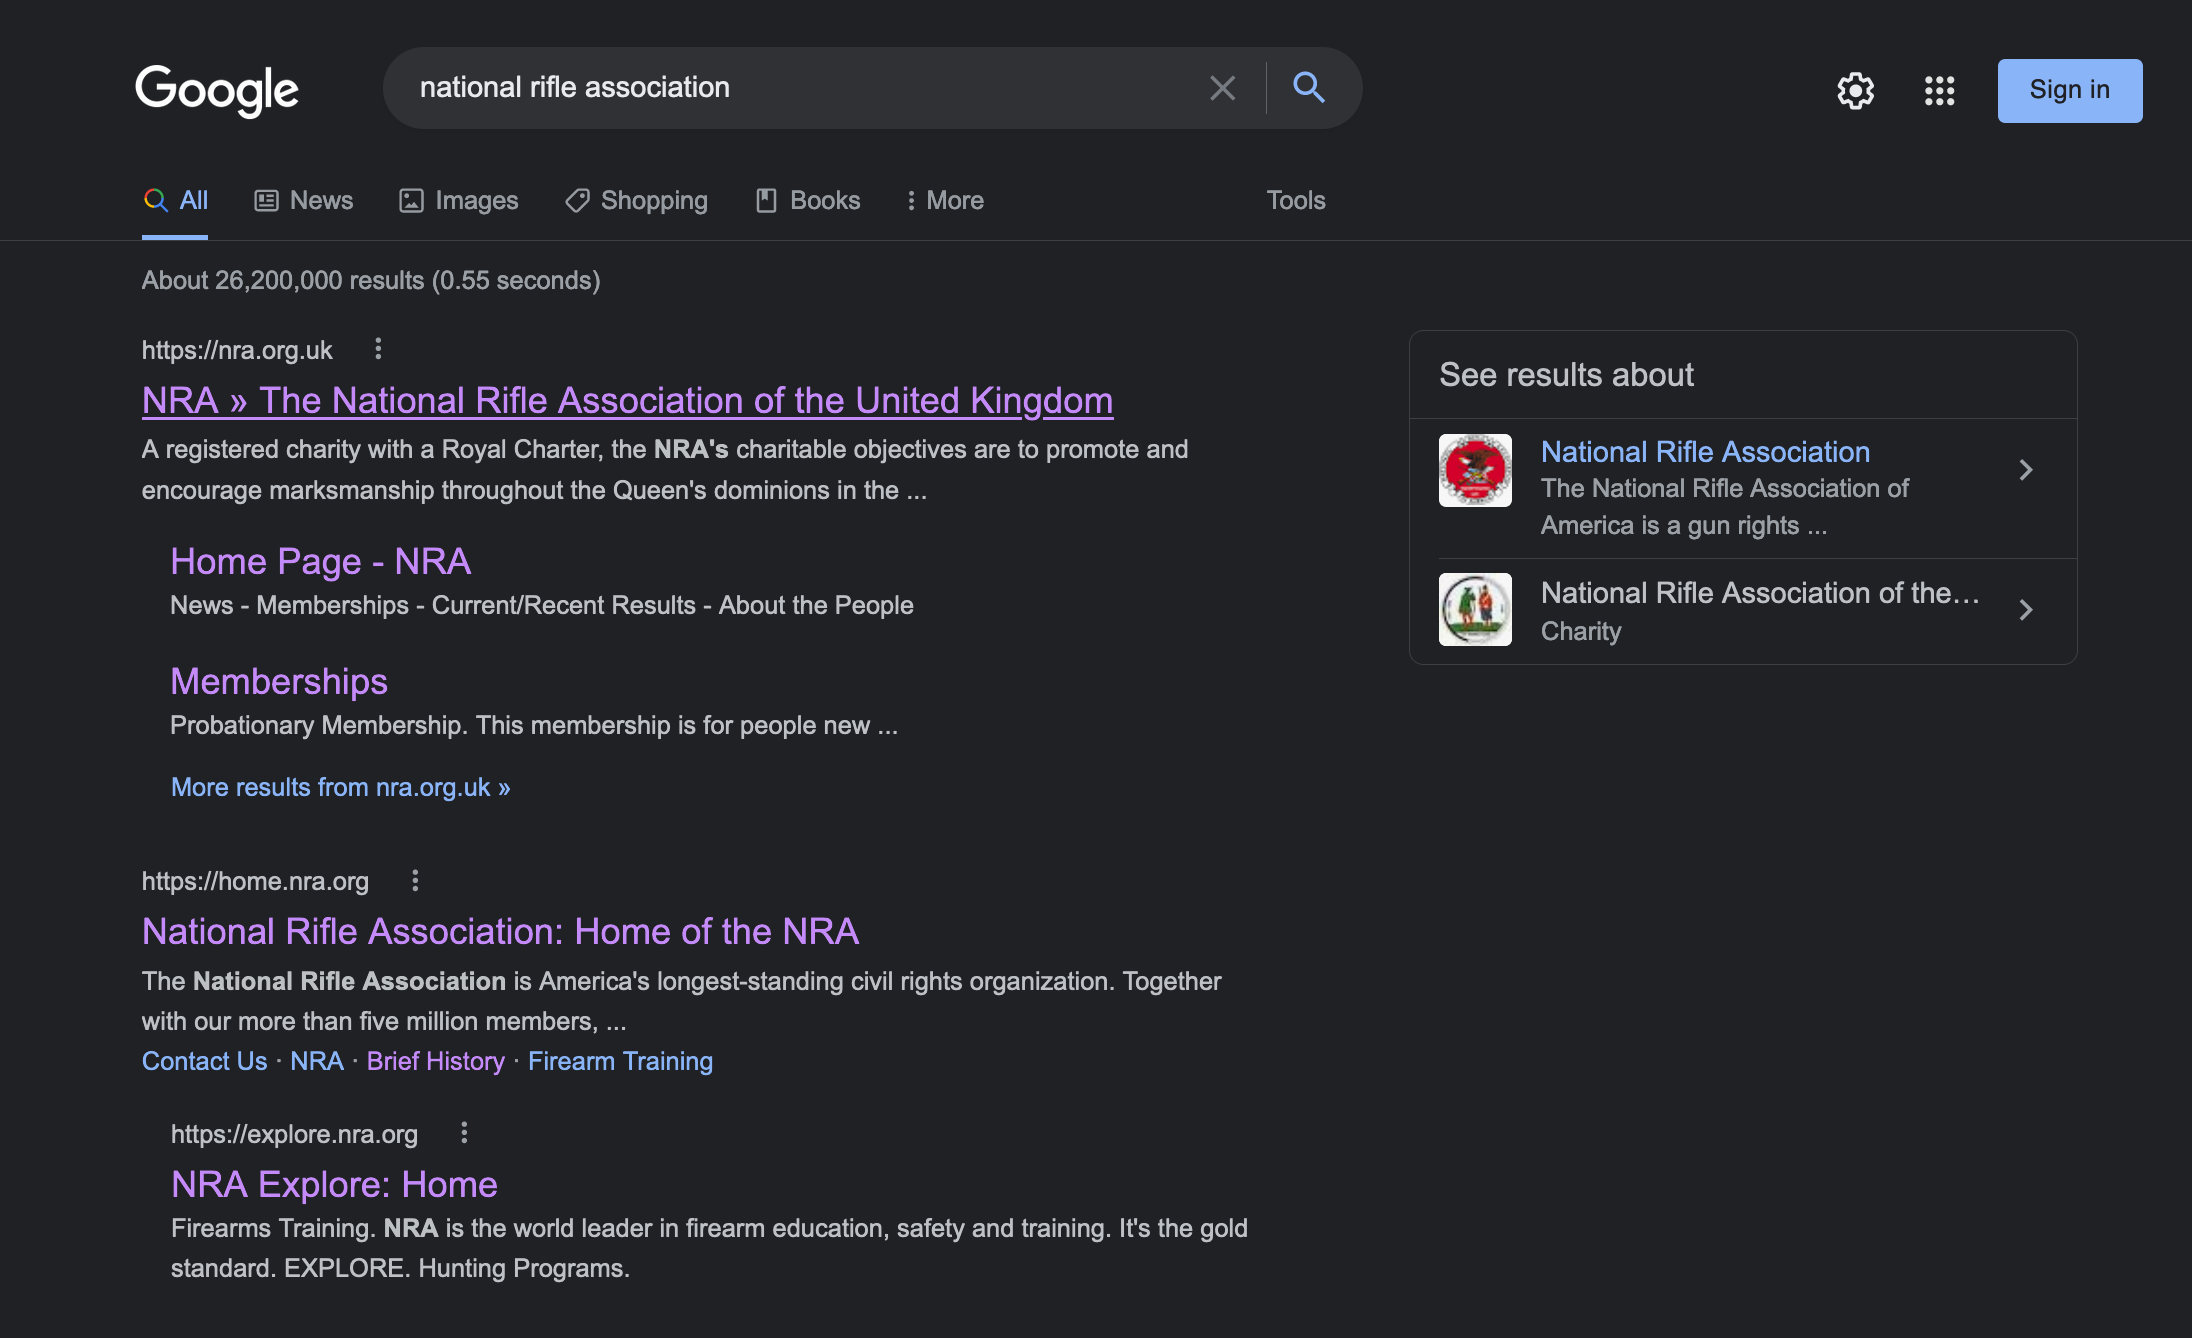Image resolution: width=2192 pixels, height=1338 pixels.
Task: Open the Memberships sitelink
Action: click(278, 681)
